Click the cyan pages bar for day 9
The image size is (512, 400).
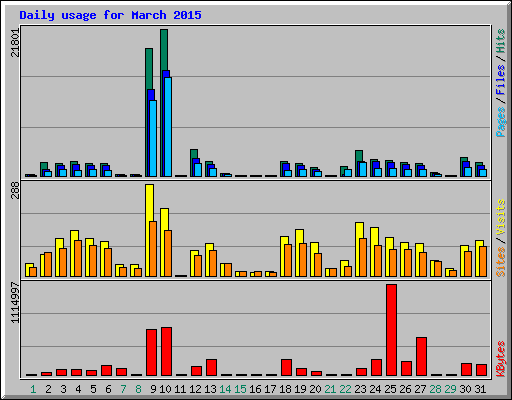[153, 138]
